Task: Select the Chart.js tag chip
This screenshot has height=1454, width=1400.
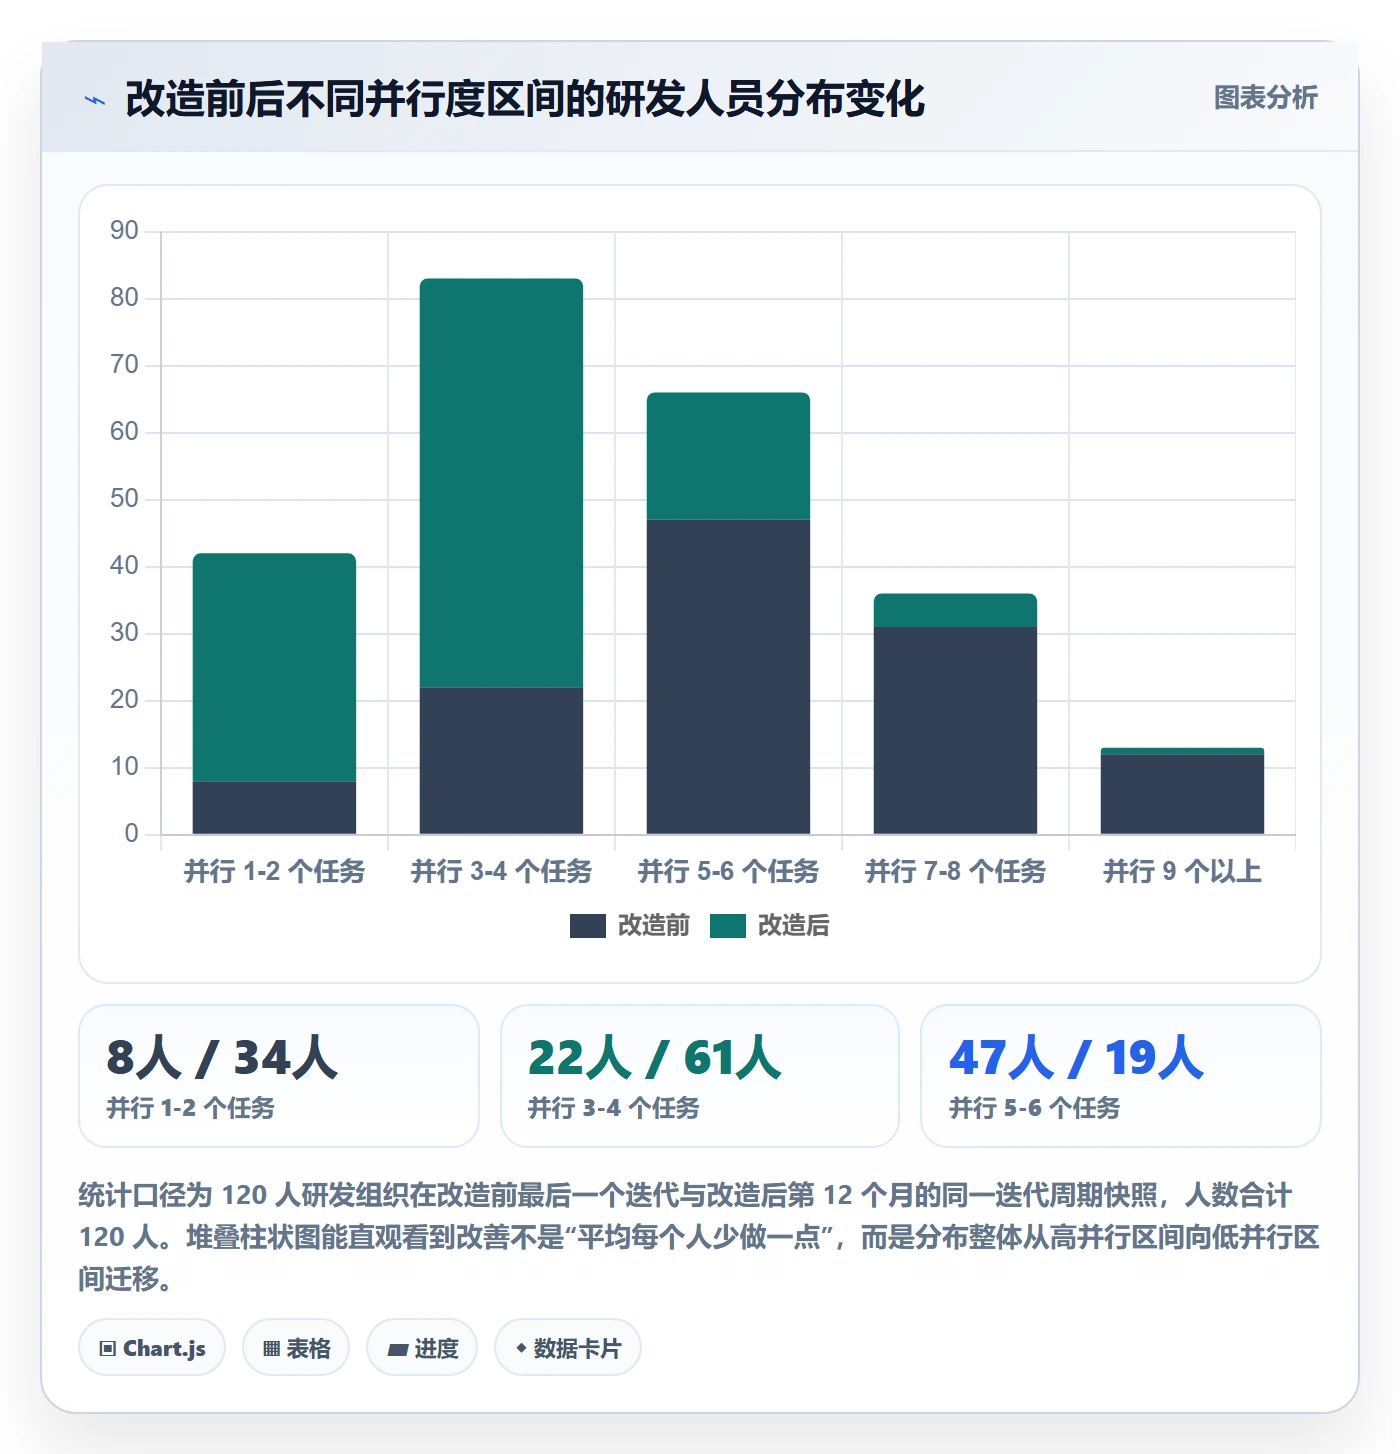Action: (152, 1348)
